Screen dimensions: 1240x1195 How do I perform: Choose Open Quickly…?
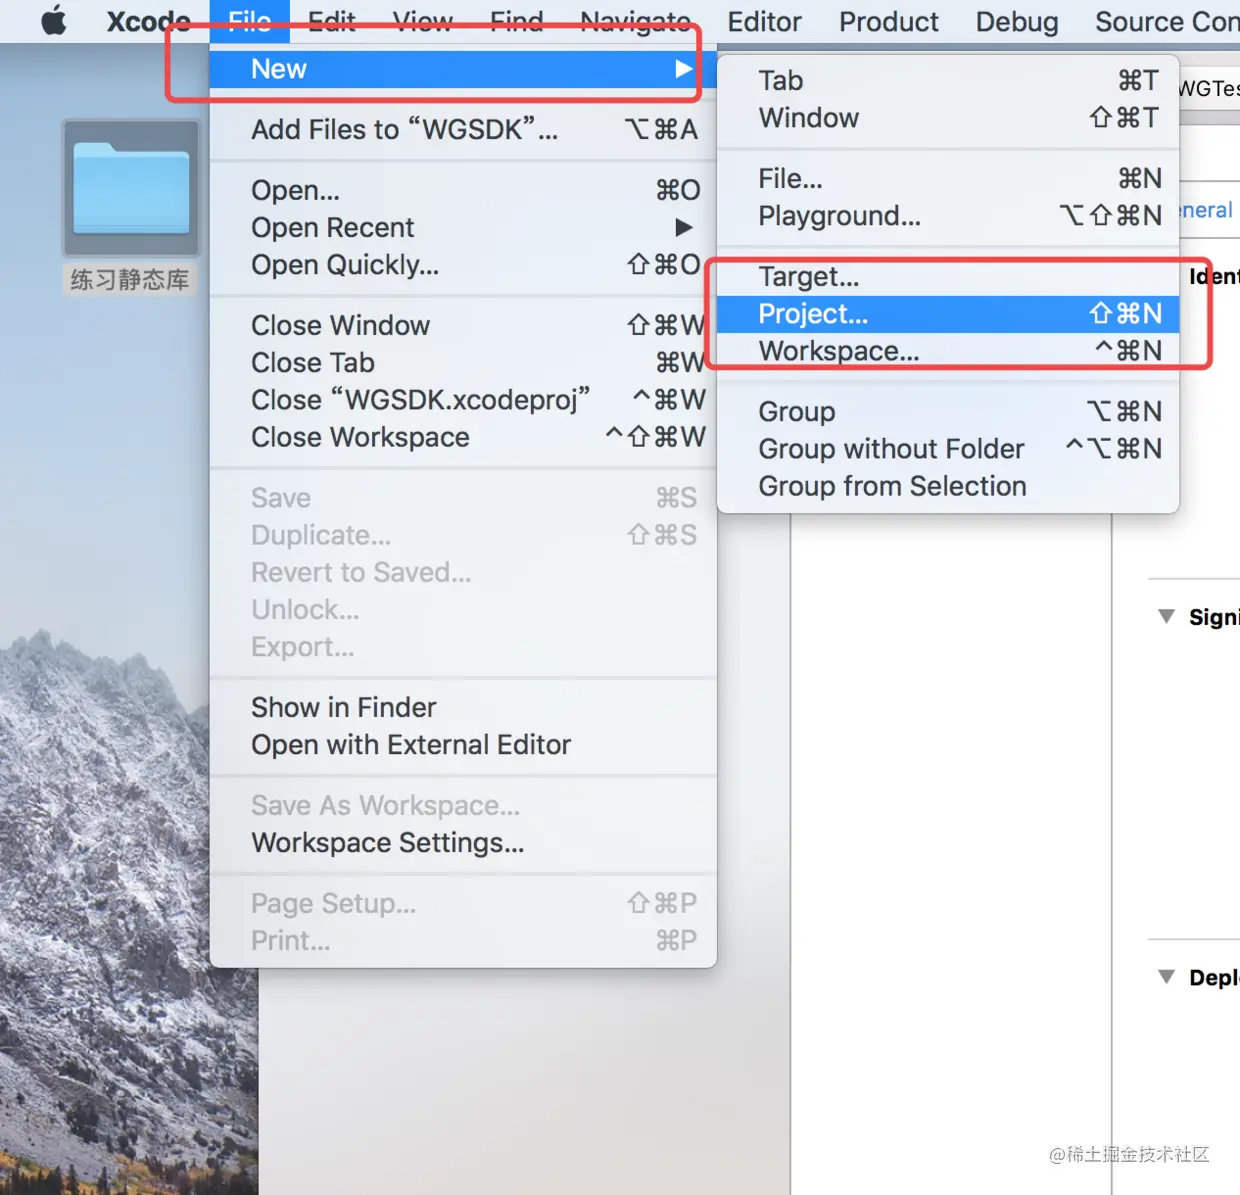[x=463, y=265]
